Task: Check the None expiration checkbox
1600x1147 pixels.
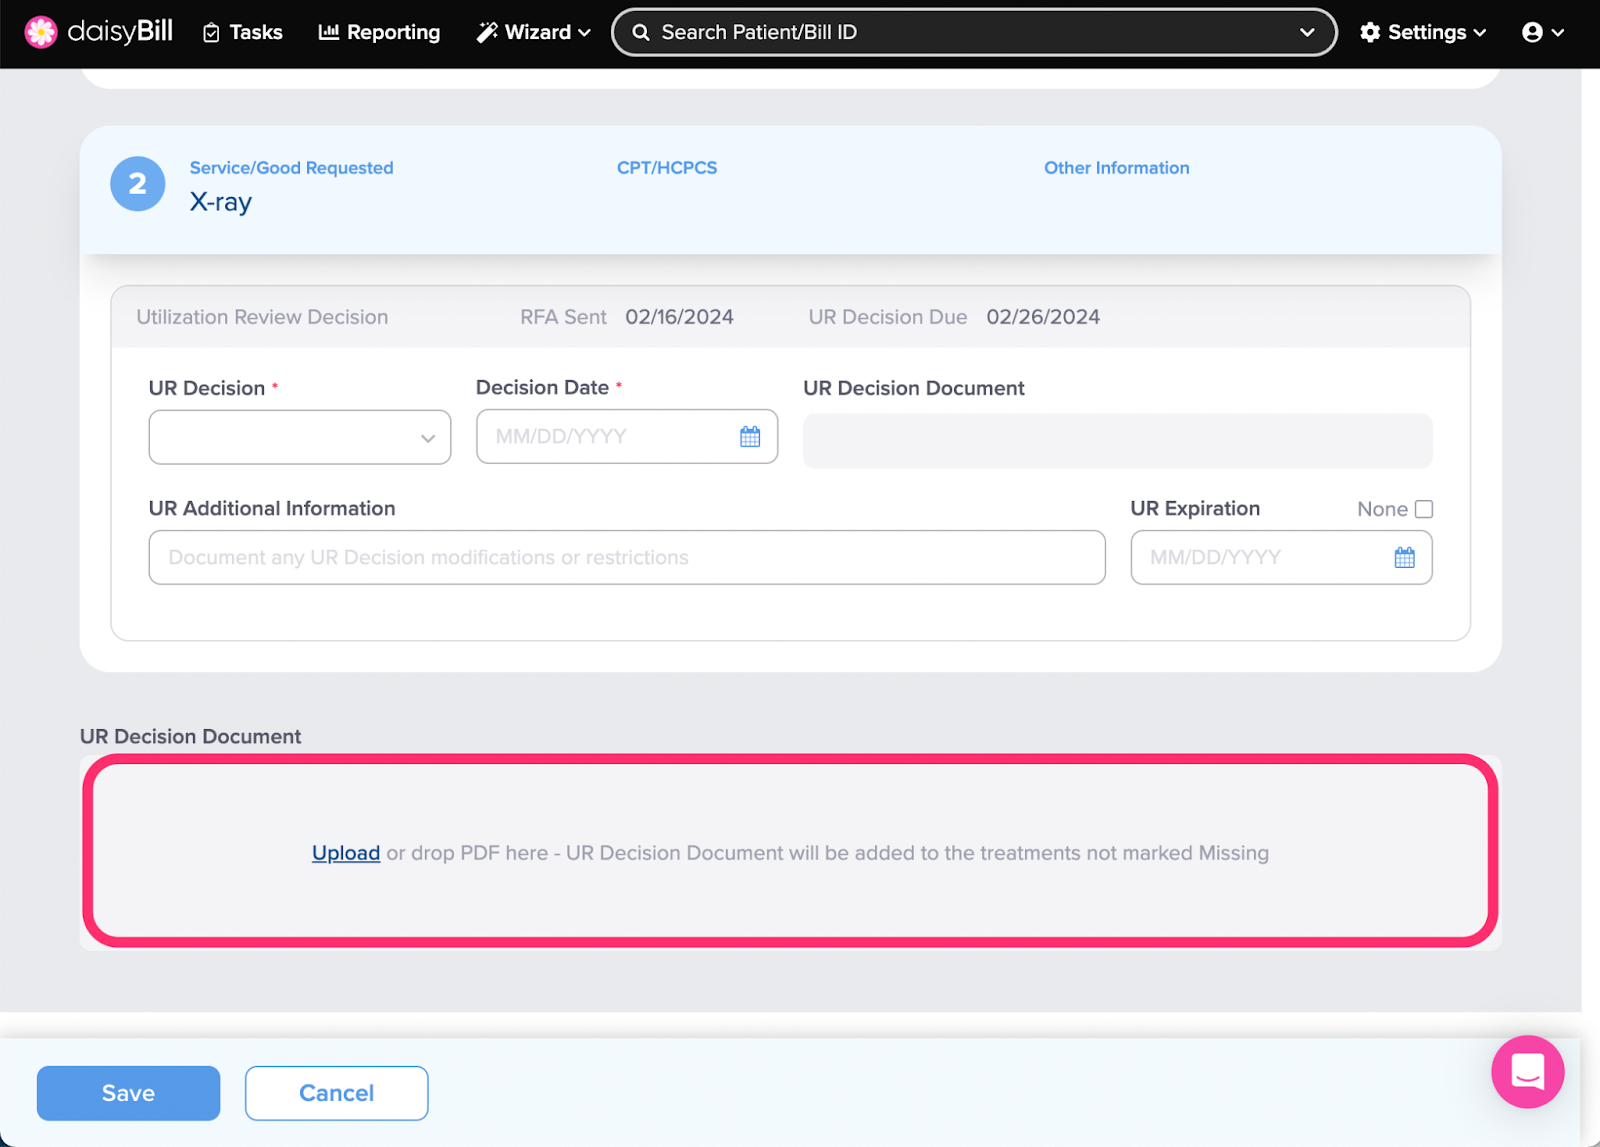Action: [x=1424, y=509]
